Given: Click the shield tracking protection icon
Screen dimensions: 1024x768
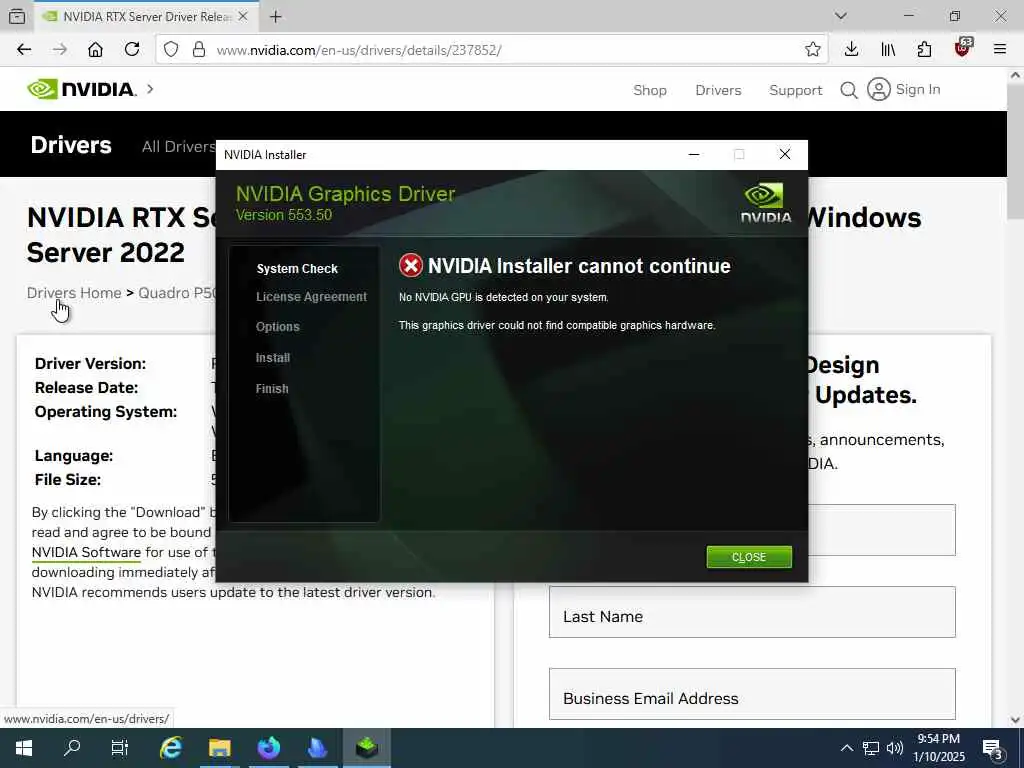Looking at the screenshot, I should [170, 50].
